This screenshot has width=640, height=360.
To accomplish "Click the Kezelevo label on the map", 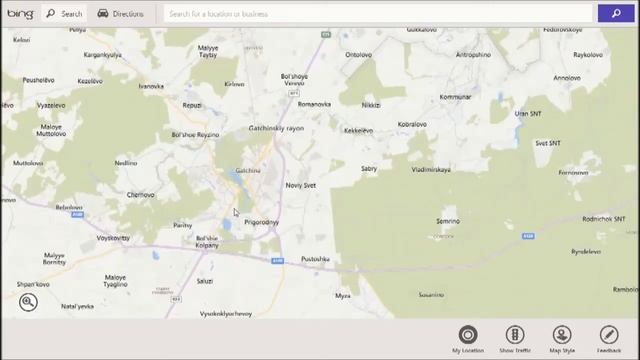I will click(x=90, y=81).
